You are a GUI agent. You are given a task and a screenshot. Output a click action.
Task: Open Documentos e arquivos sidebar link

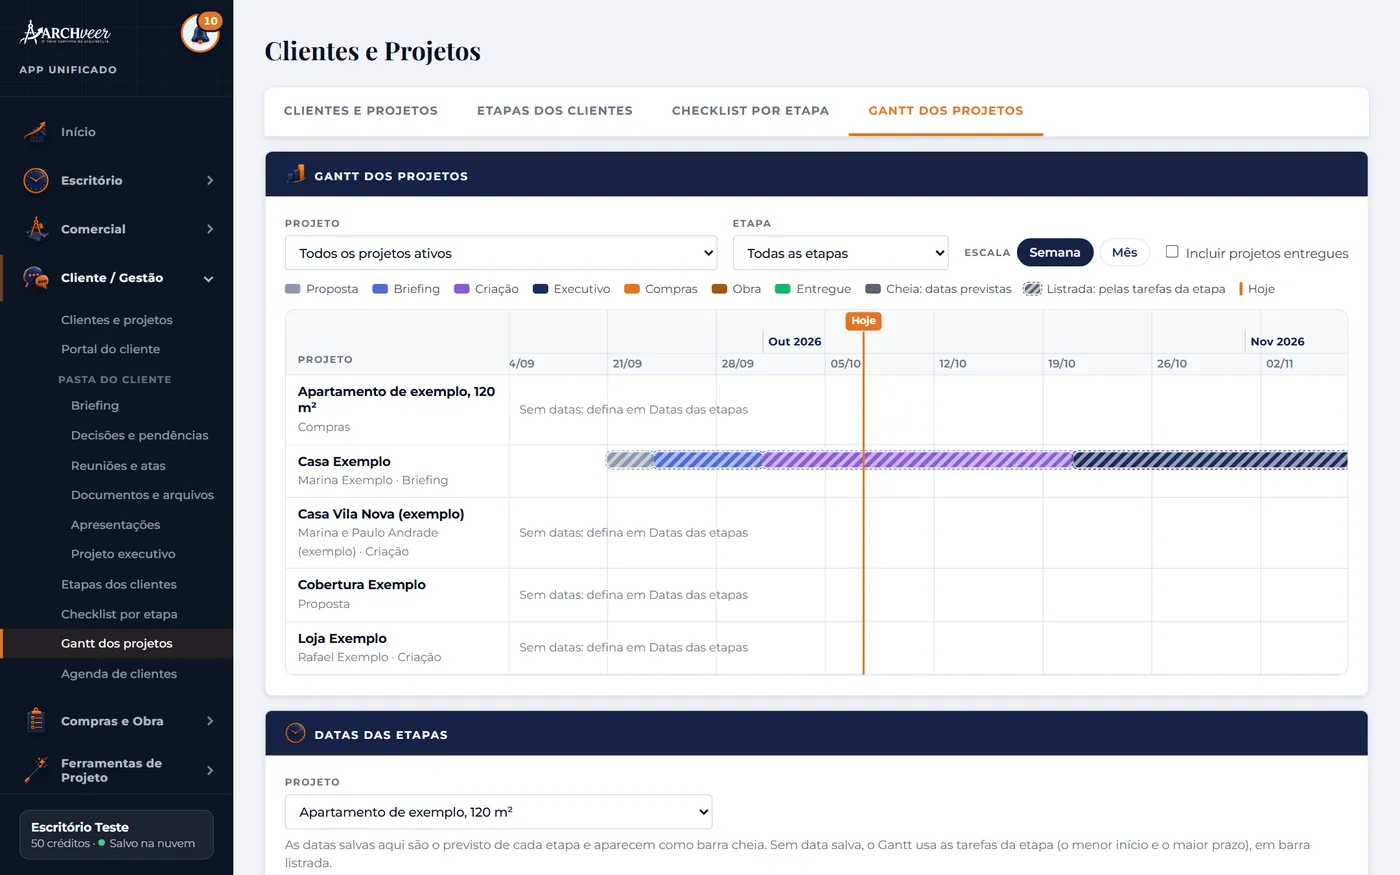pyautogui.click(x=142, y=495)
